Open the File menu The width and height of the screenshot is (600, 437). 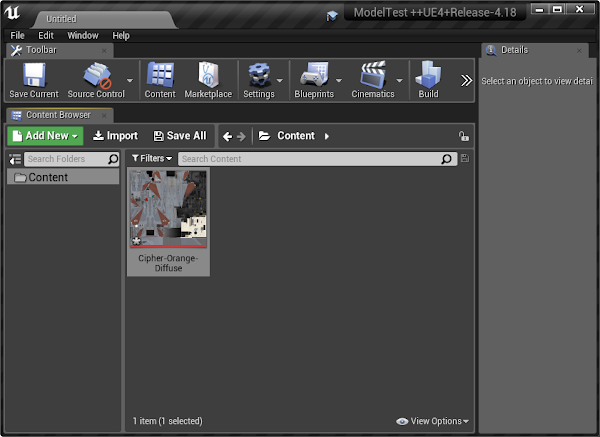(18, 36)
